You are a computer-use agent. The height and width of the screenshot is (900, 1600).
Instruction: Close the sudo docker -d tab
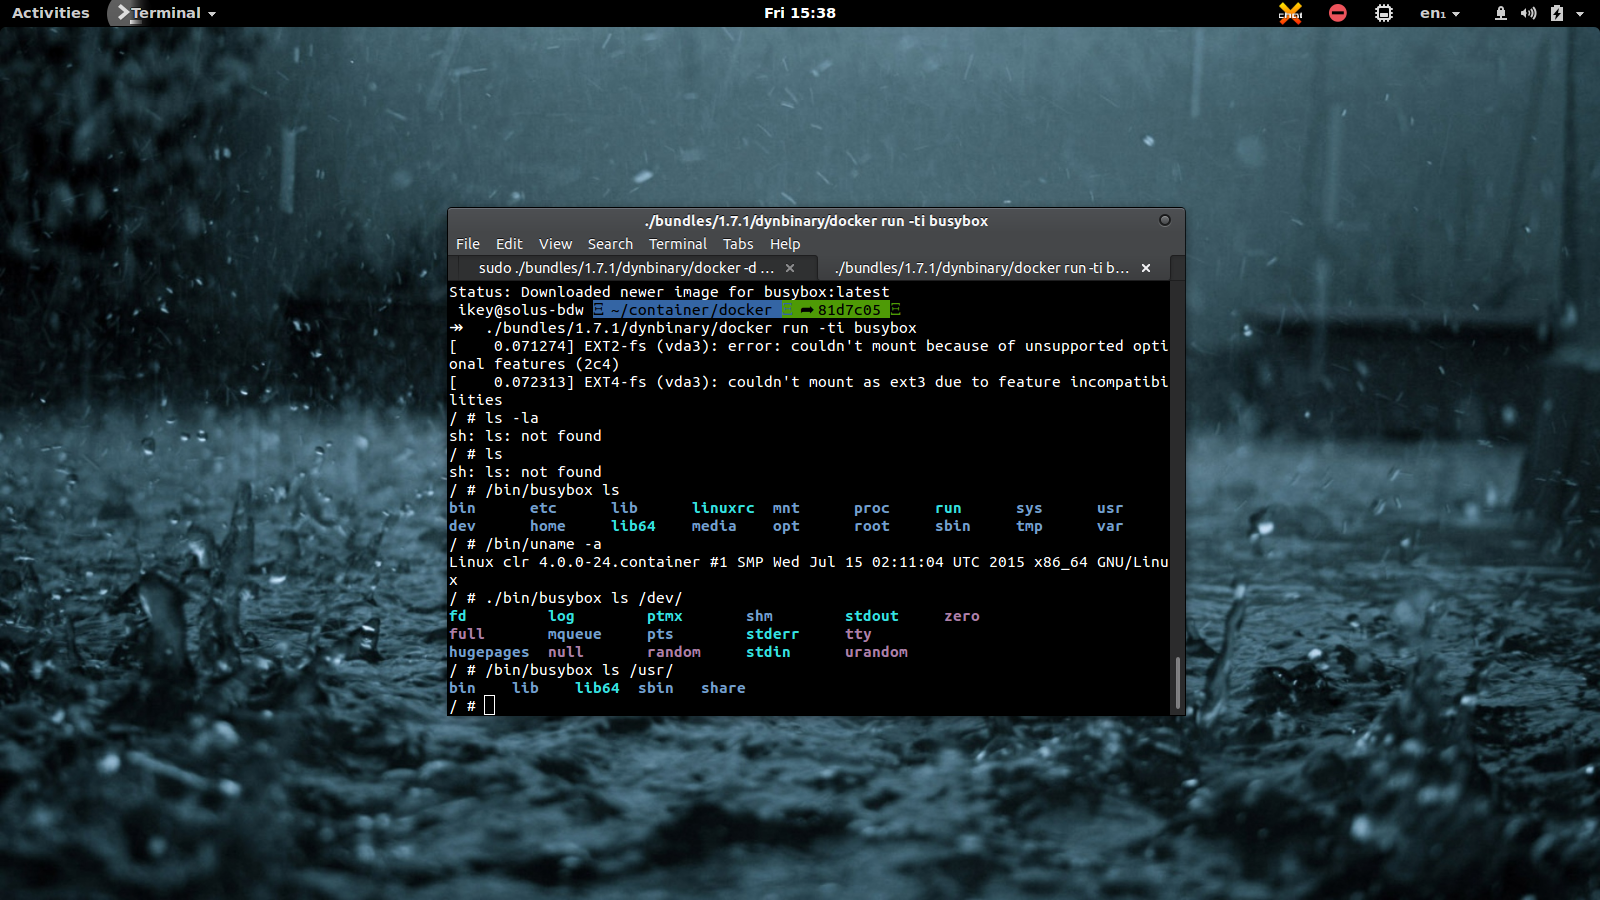point(790,268)
